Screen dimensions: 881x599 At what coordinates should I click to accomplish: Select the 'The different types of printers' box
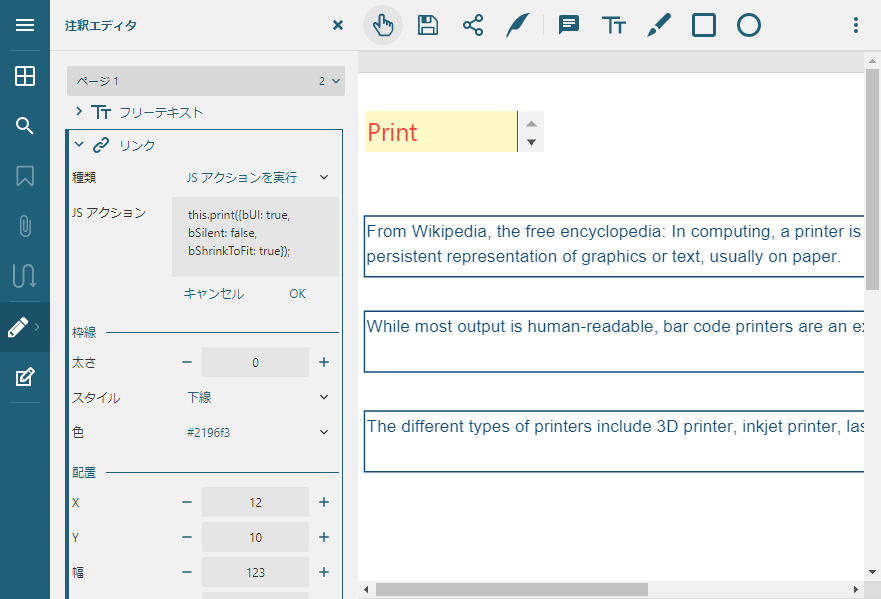(614, 441)
